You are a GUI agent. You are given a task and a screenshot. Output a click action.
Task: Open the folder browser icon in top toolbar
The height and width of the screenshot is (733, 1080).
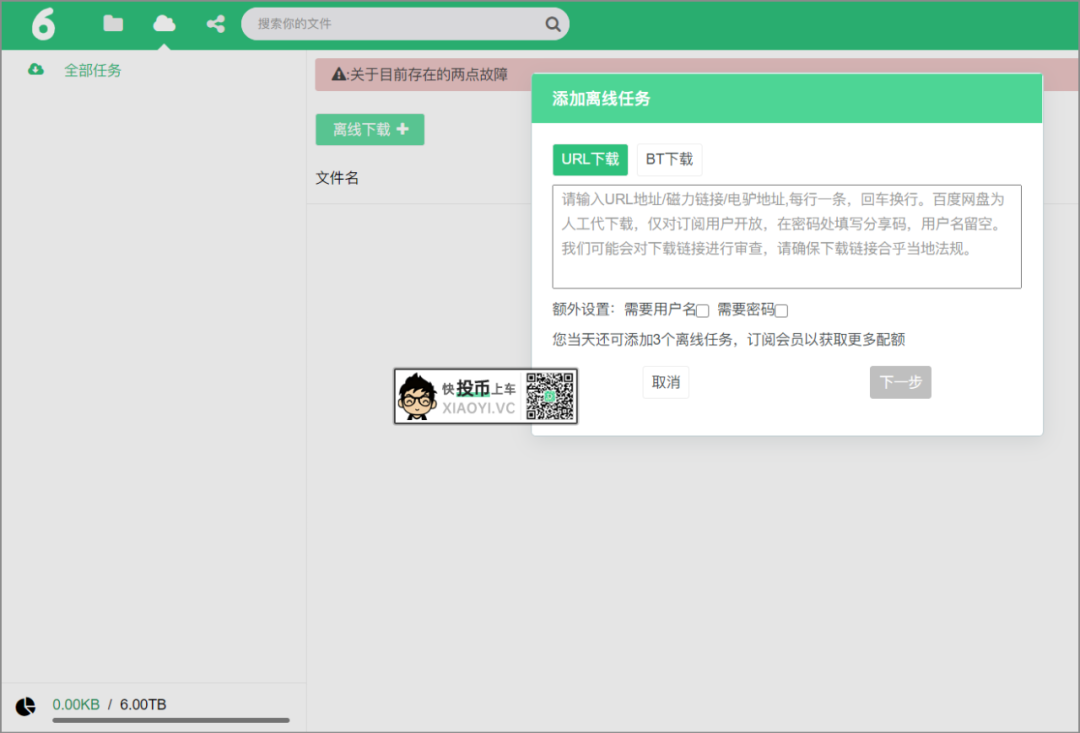112,23
